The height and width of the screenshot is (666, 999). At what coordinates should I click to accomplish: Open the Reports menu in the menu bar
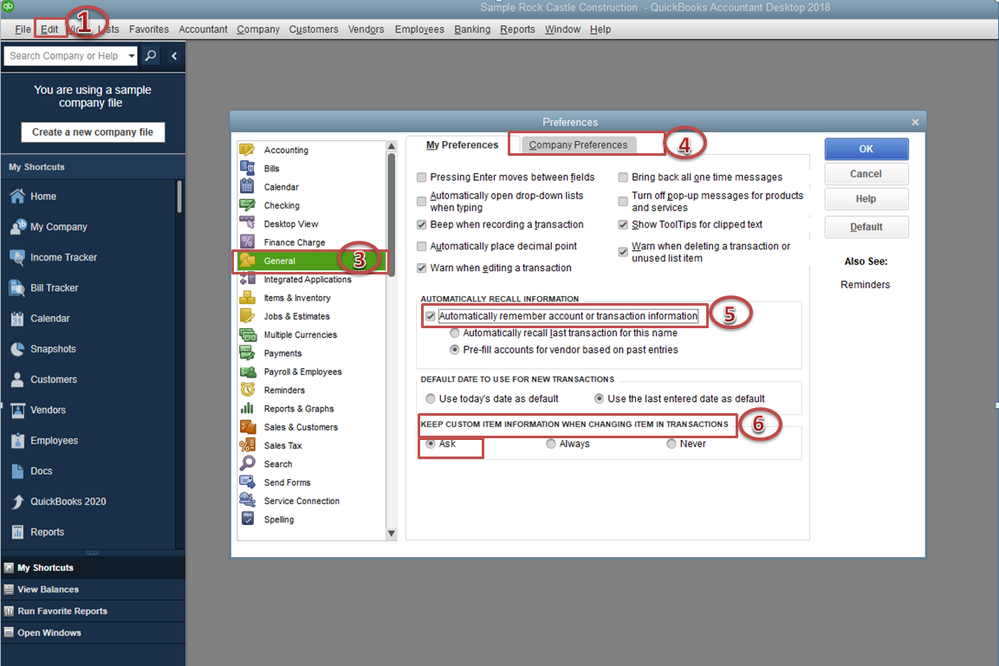(517, 29)
